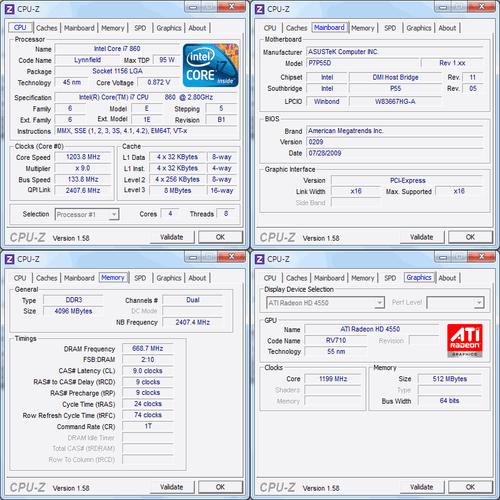
Task: Click the Command Rate value '1T'
Action: coord(148,426)
